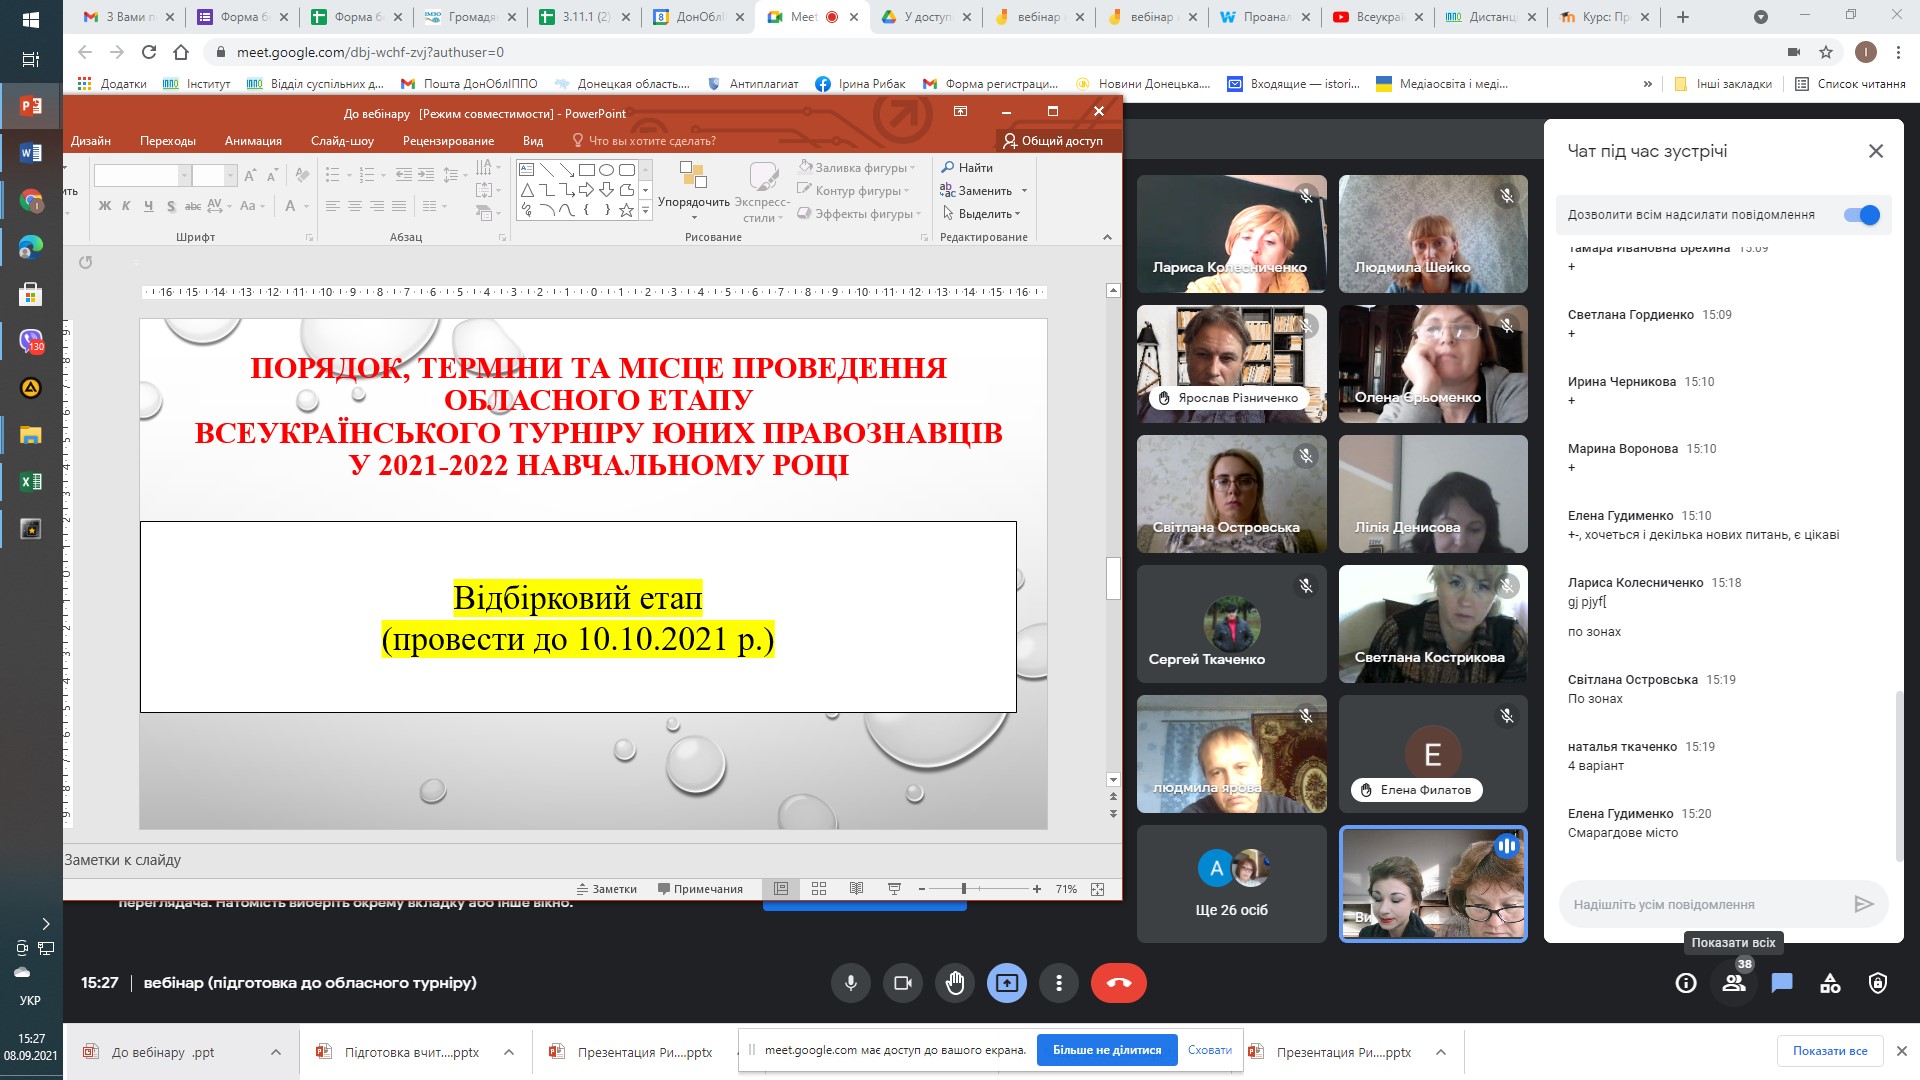Screen dimensions: 1920x1080
Task: Toggle allow everyone to send messages
Action: coord(1862,215)
